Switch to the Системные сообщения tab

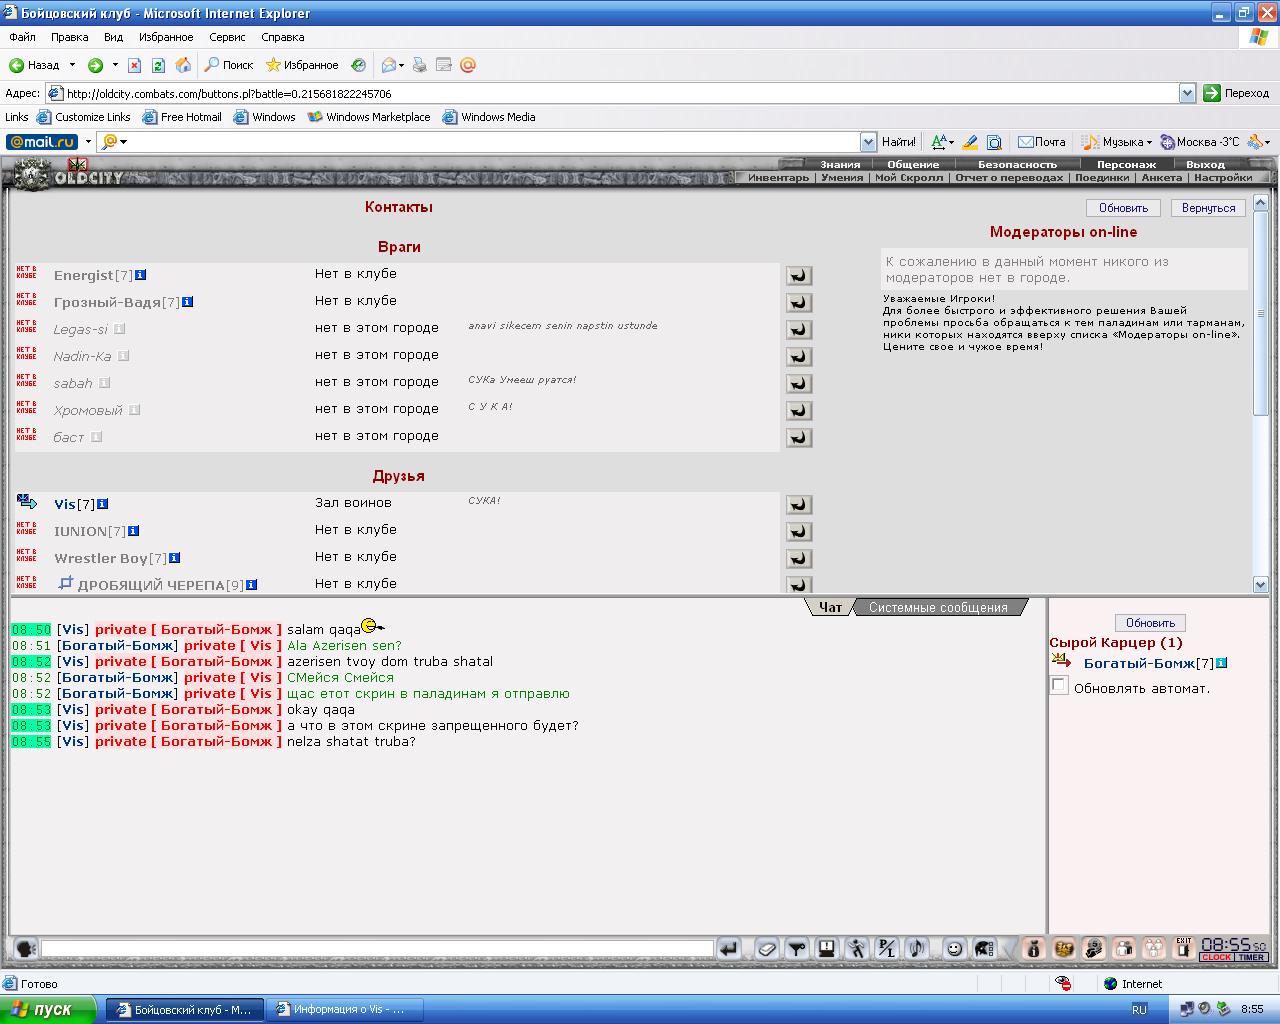(938, 607)
